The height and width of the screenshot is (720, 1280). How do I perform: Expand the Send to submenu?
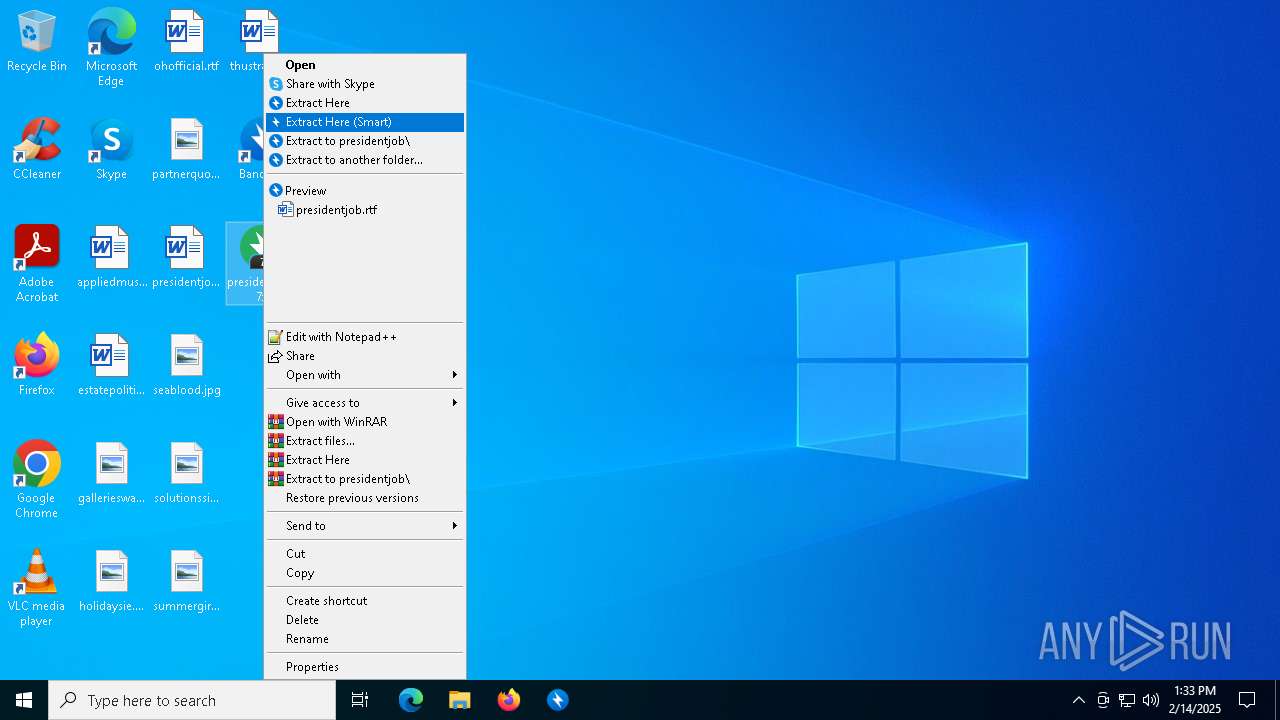(365, 526)
